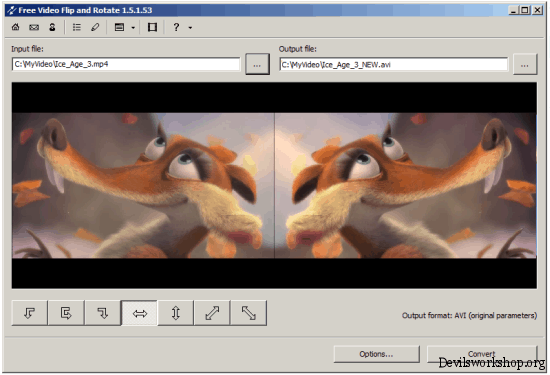Click the pencil edit icon

pos(95,27)
